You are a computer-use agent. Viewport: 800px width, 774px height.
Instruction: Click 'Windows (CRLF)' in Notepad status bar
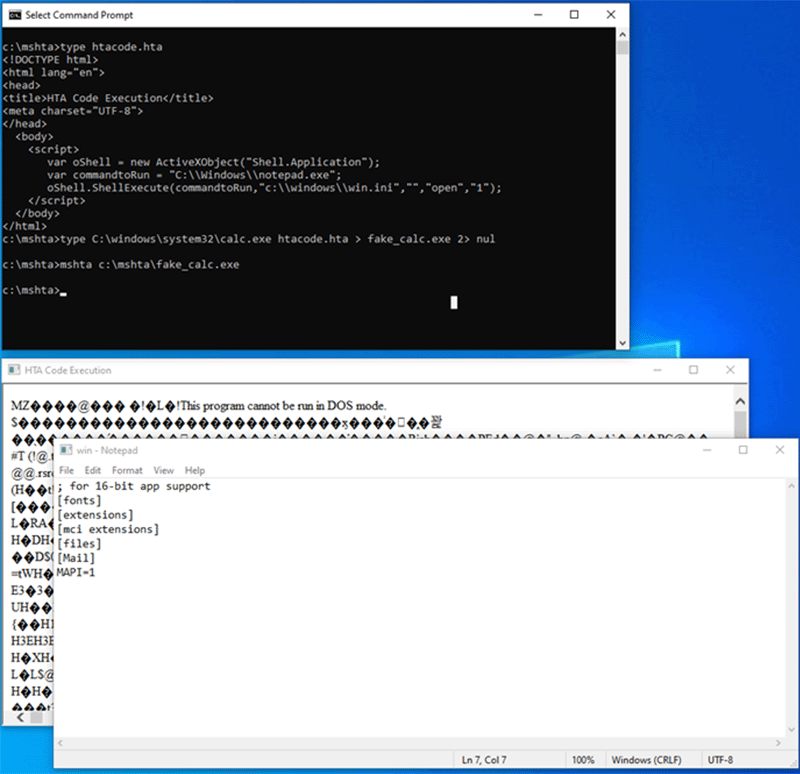(x=646, y=760)
